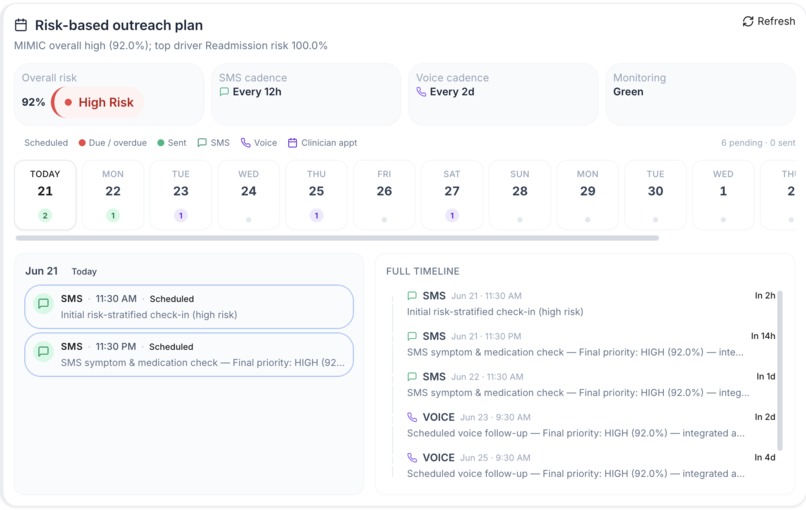Click the Voice cadence phone icon
Image resolution: width=806 pixels, height=510 pixels.
421,92
